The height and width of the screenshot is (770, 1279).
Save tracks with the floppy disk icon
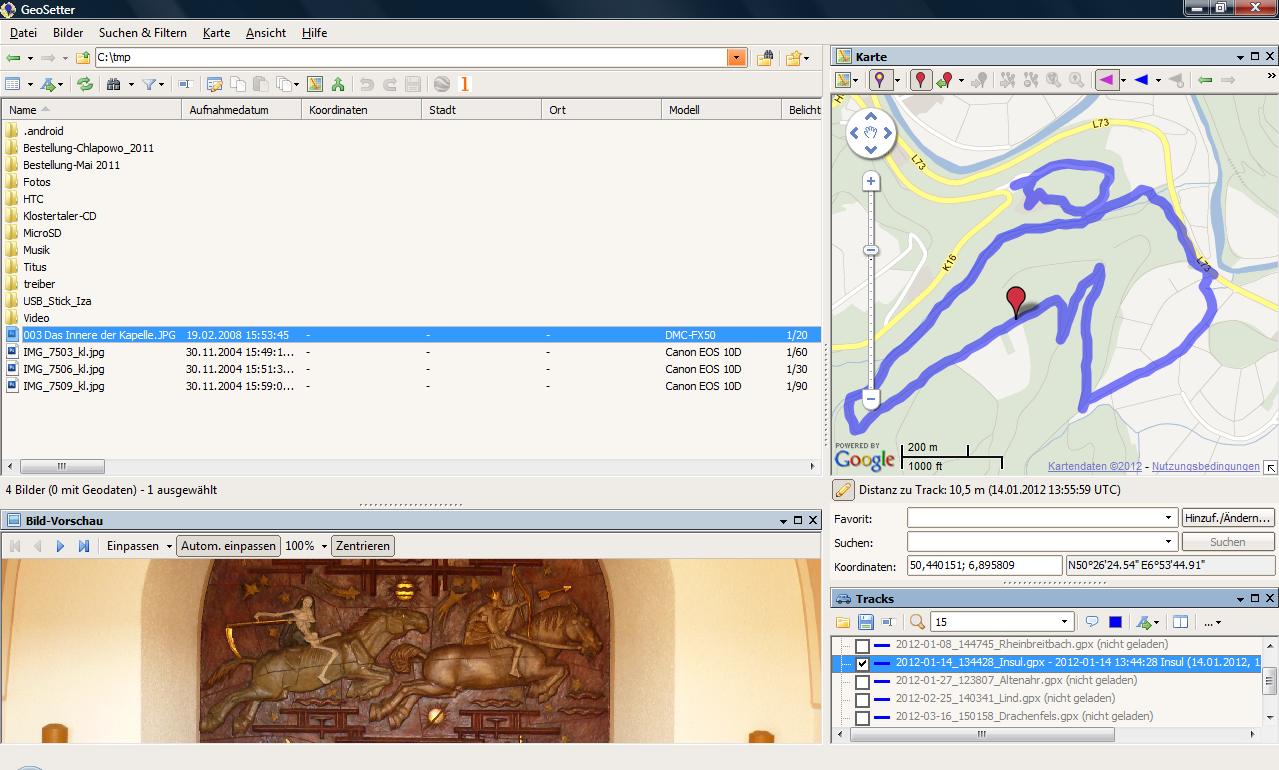coord(864,622)
